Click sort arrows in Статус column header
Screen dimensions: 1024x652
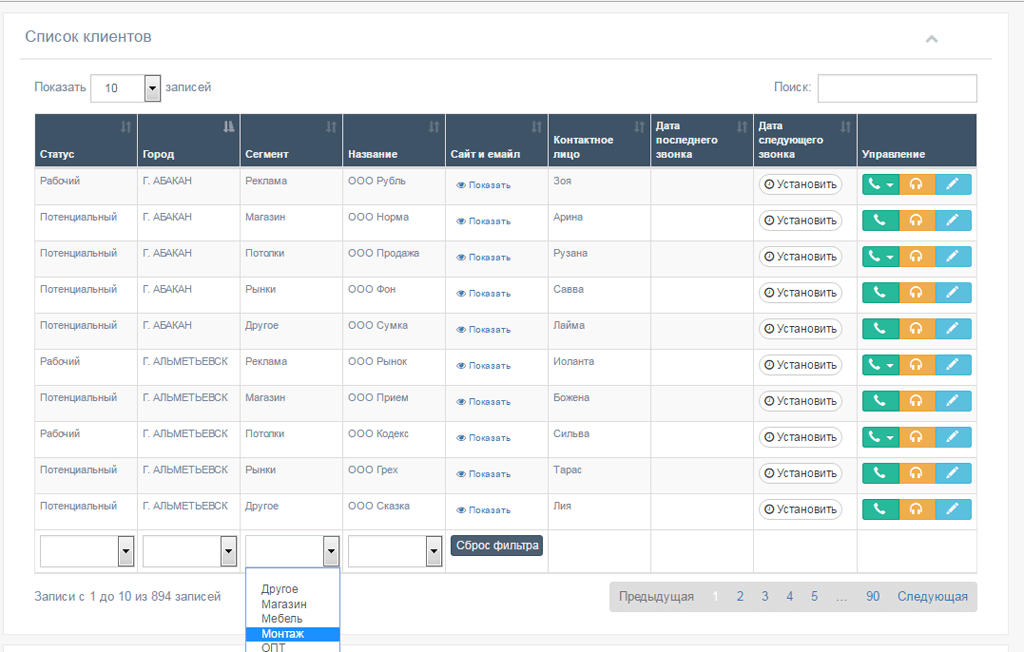126,127
